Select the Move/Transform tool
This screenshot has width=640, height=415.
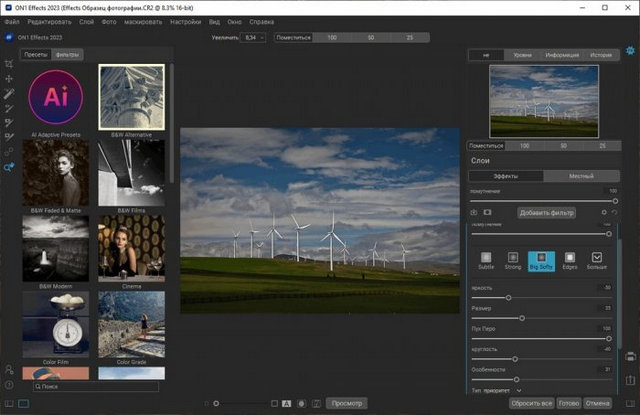point(9,78)
